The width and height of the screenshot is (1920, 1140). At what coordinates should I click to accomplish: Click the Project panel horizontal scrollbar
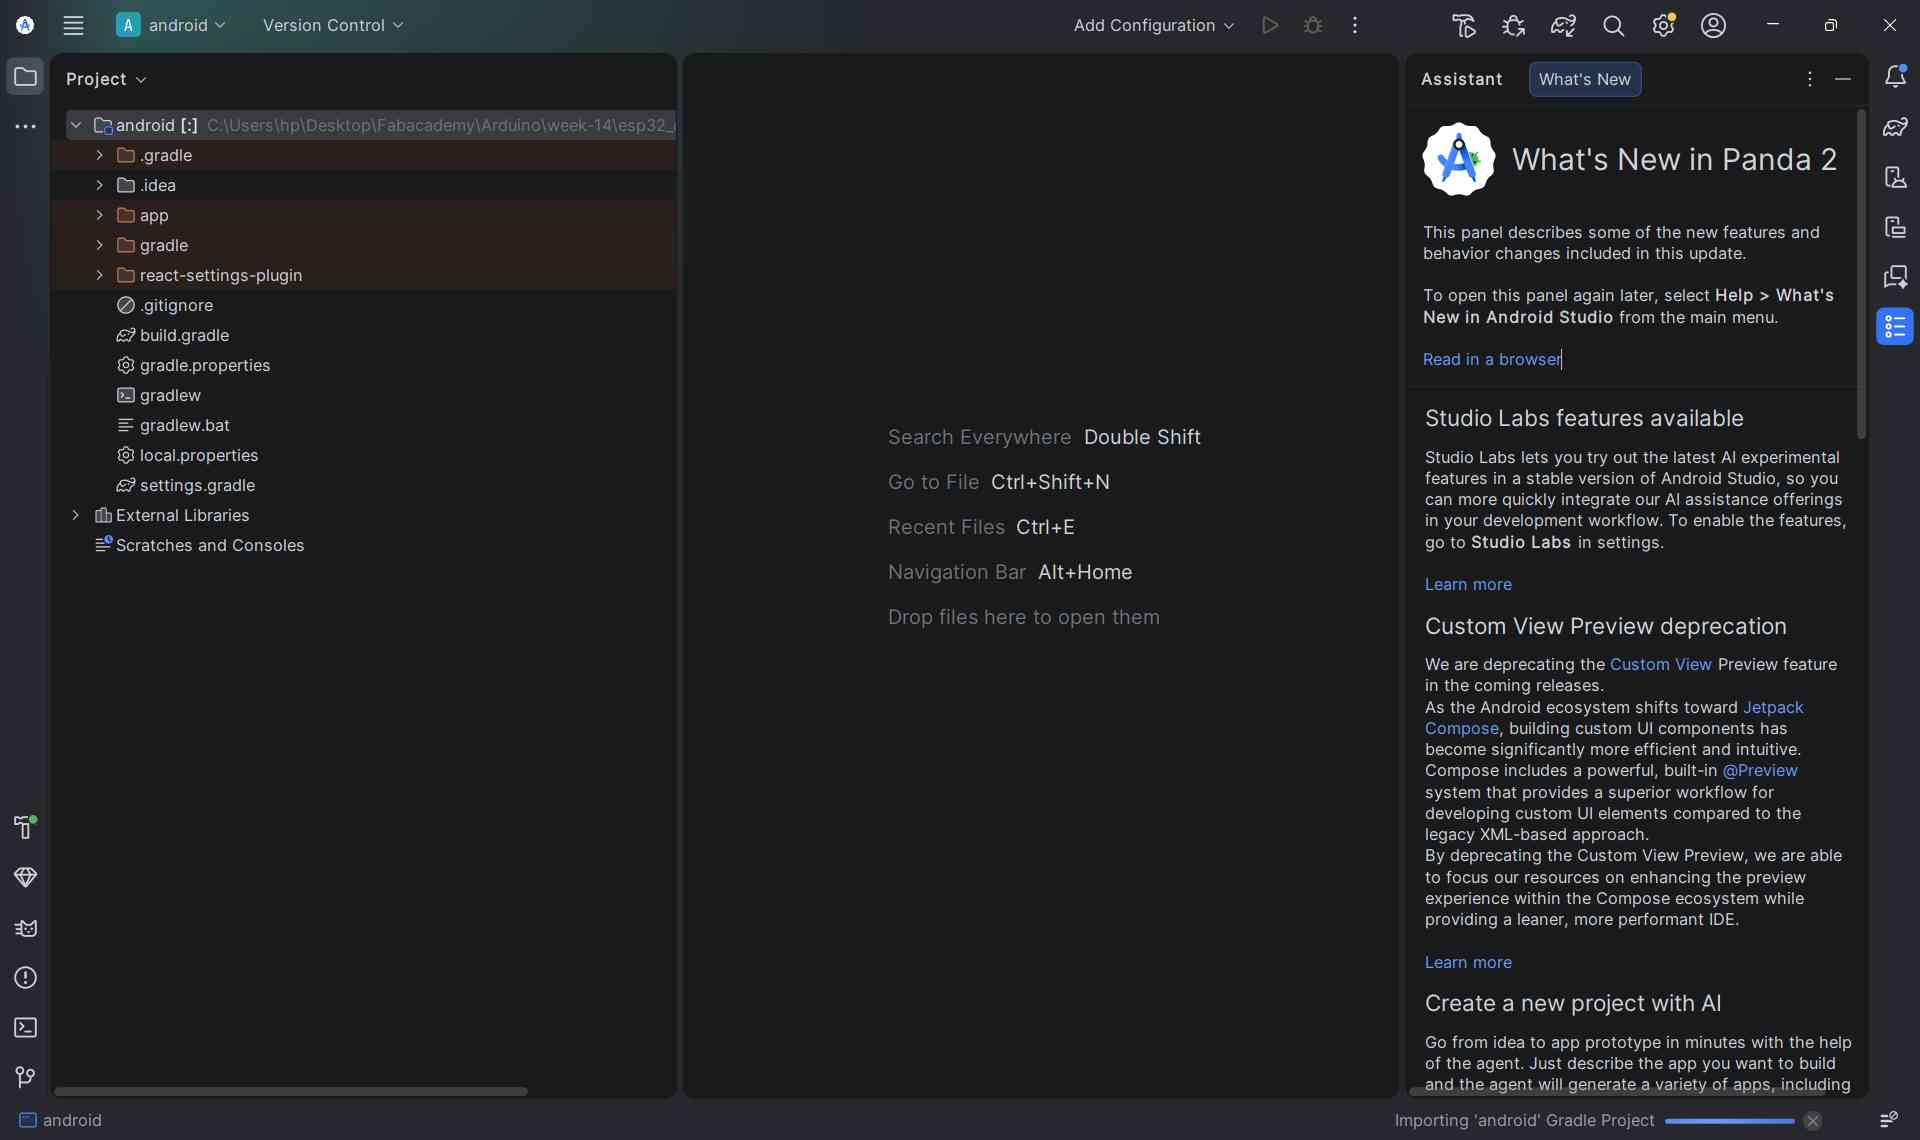pos(290,1091)
